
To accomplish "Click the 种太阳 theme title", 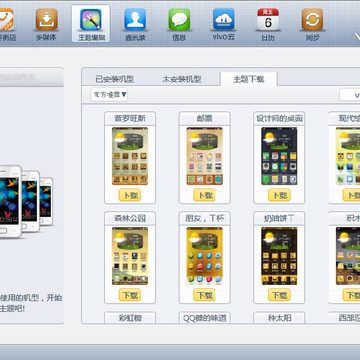I will pos(279,318).
